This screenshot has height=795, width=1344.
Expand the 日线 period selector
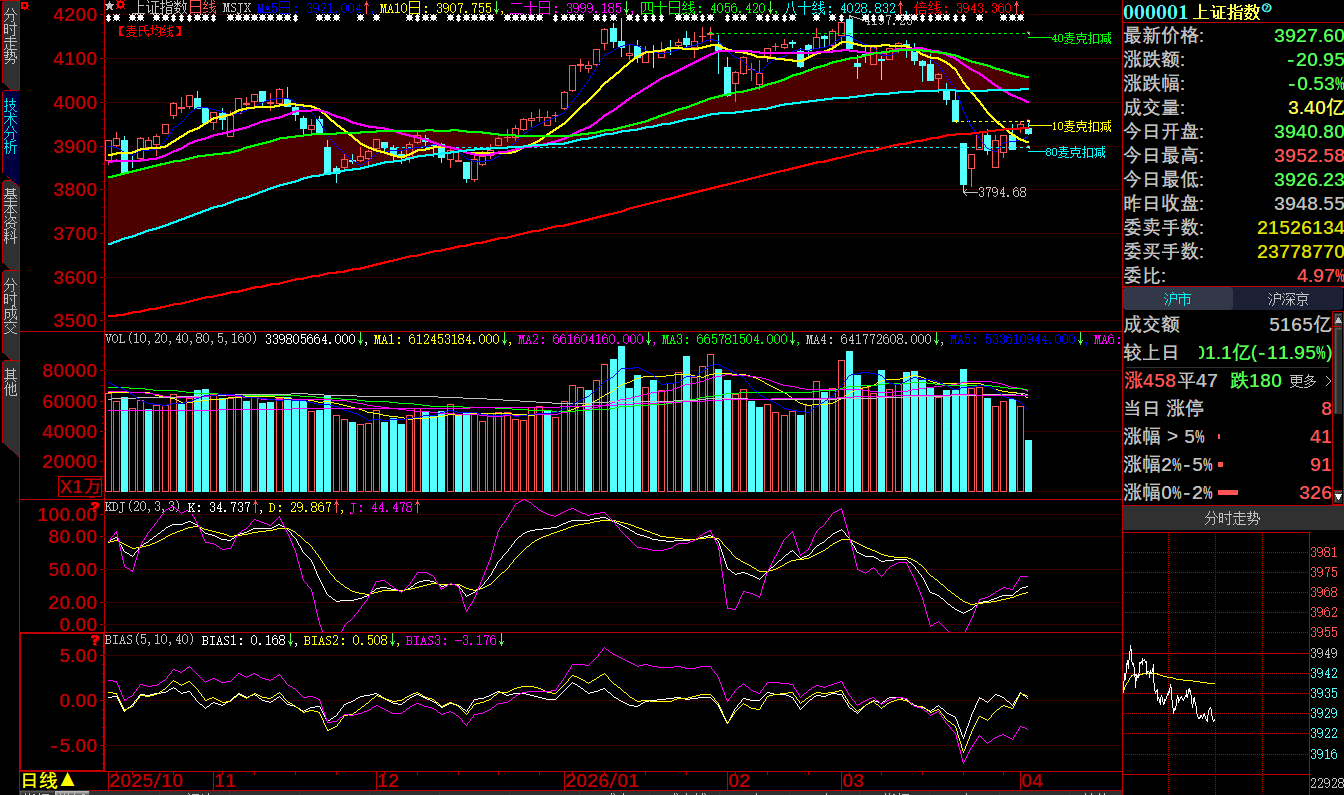click(48, 780)
